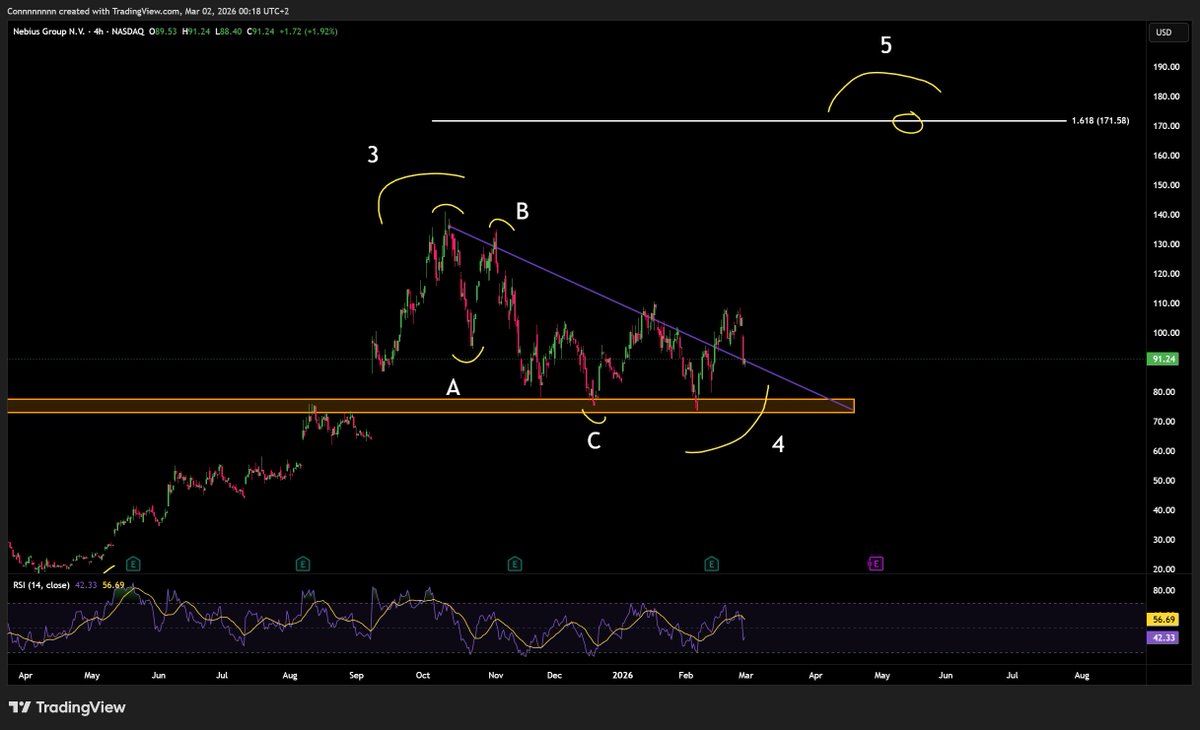Image resolution: width=1200 pixels, height=730 pixels.
Task: Click the 'C' wave text label
Action: coord(593,440)
